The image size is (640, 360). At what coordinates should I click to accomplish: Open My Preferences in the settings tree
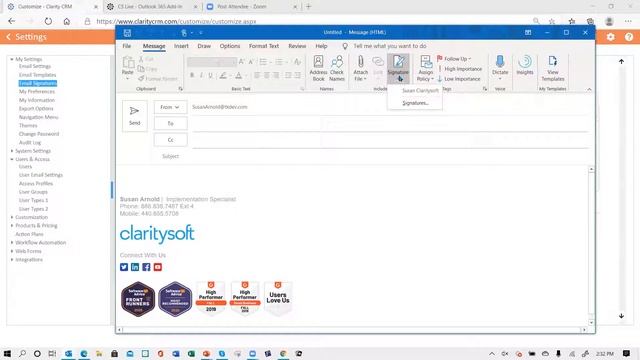(x=37, y=91)
